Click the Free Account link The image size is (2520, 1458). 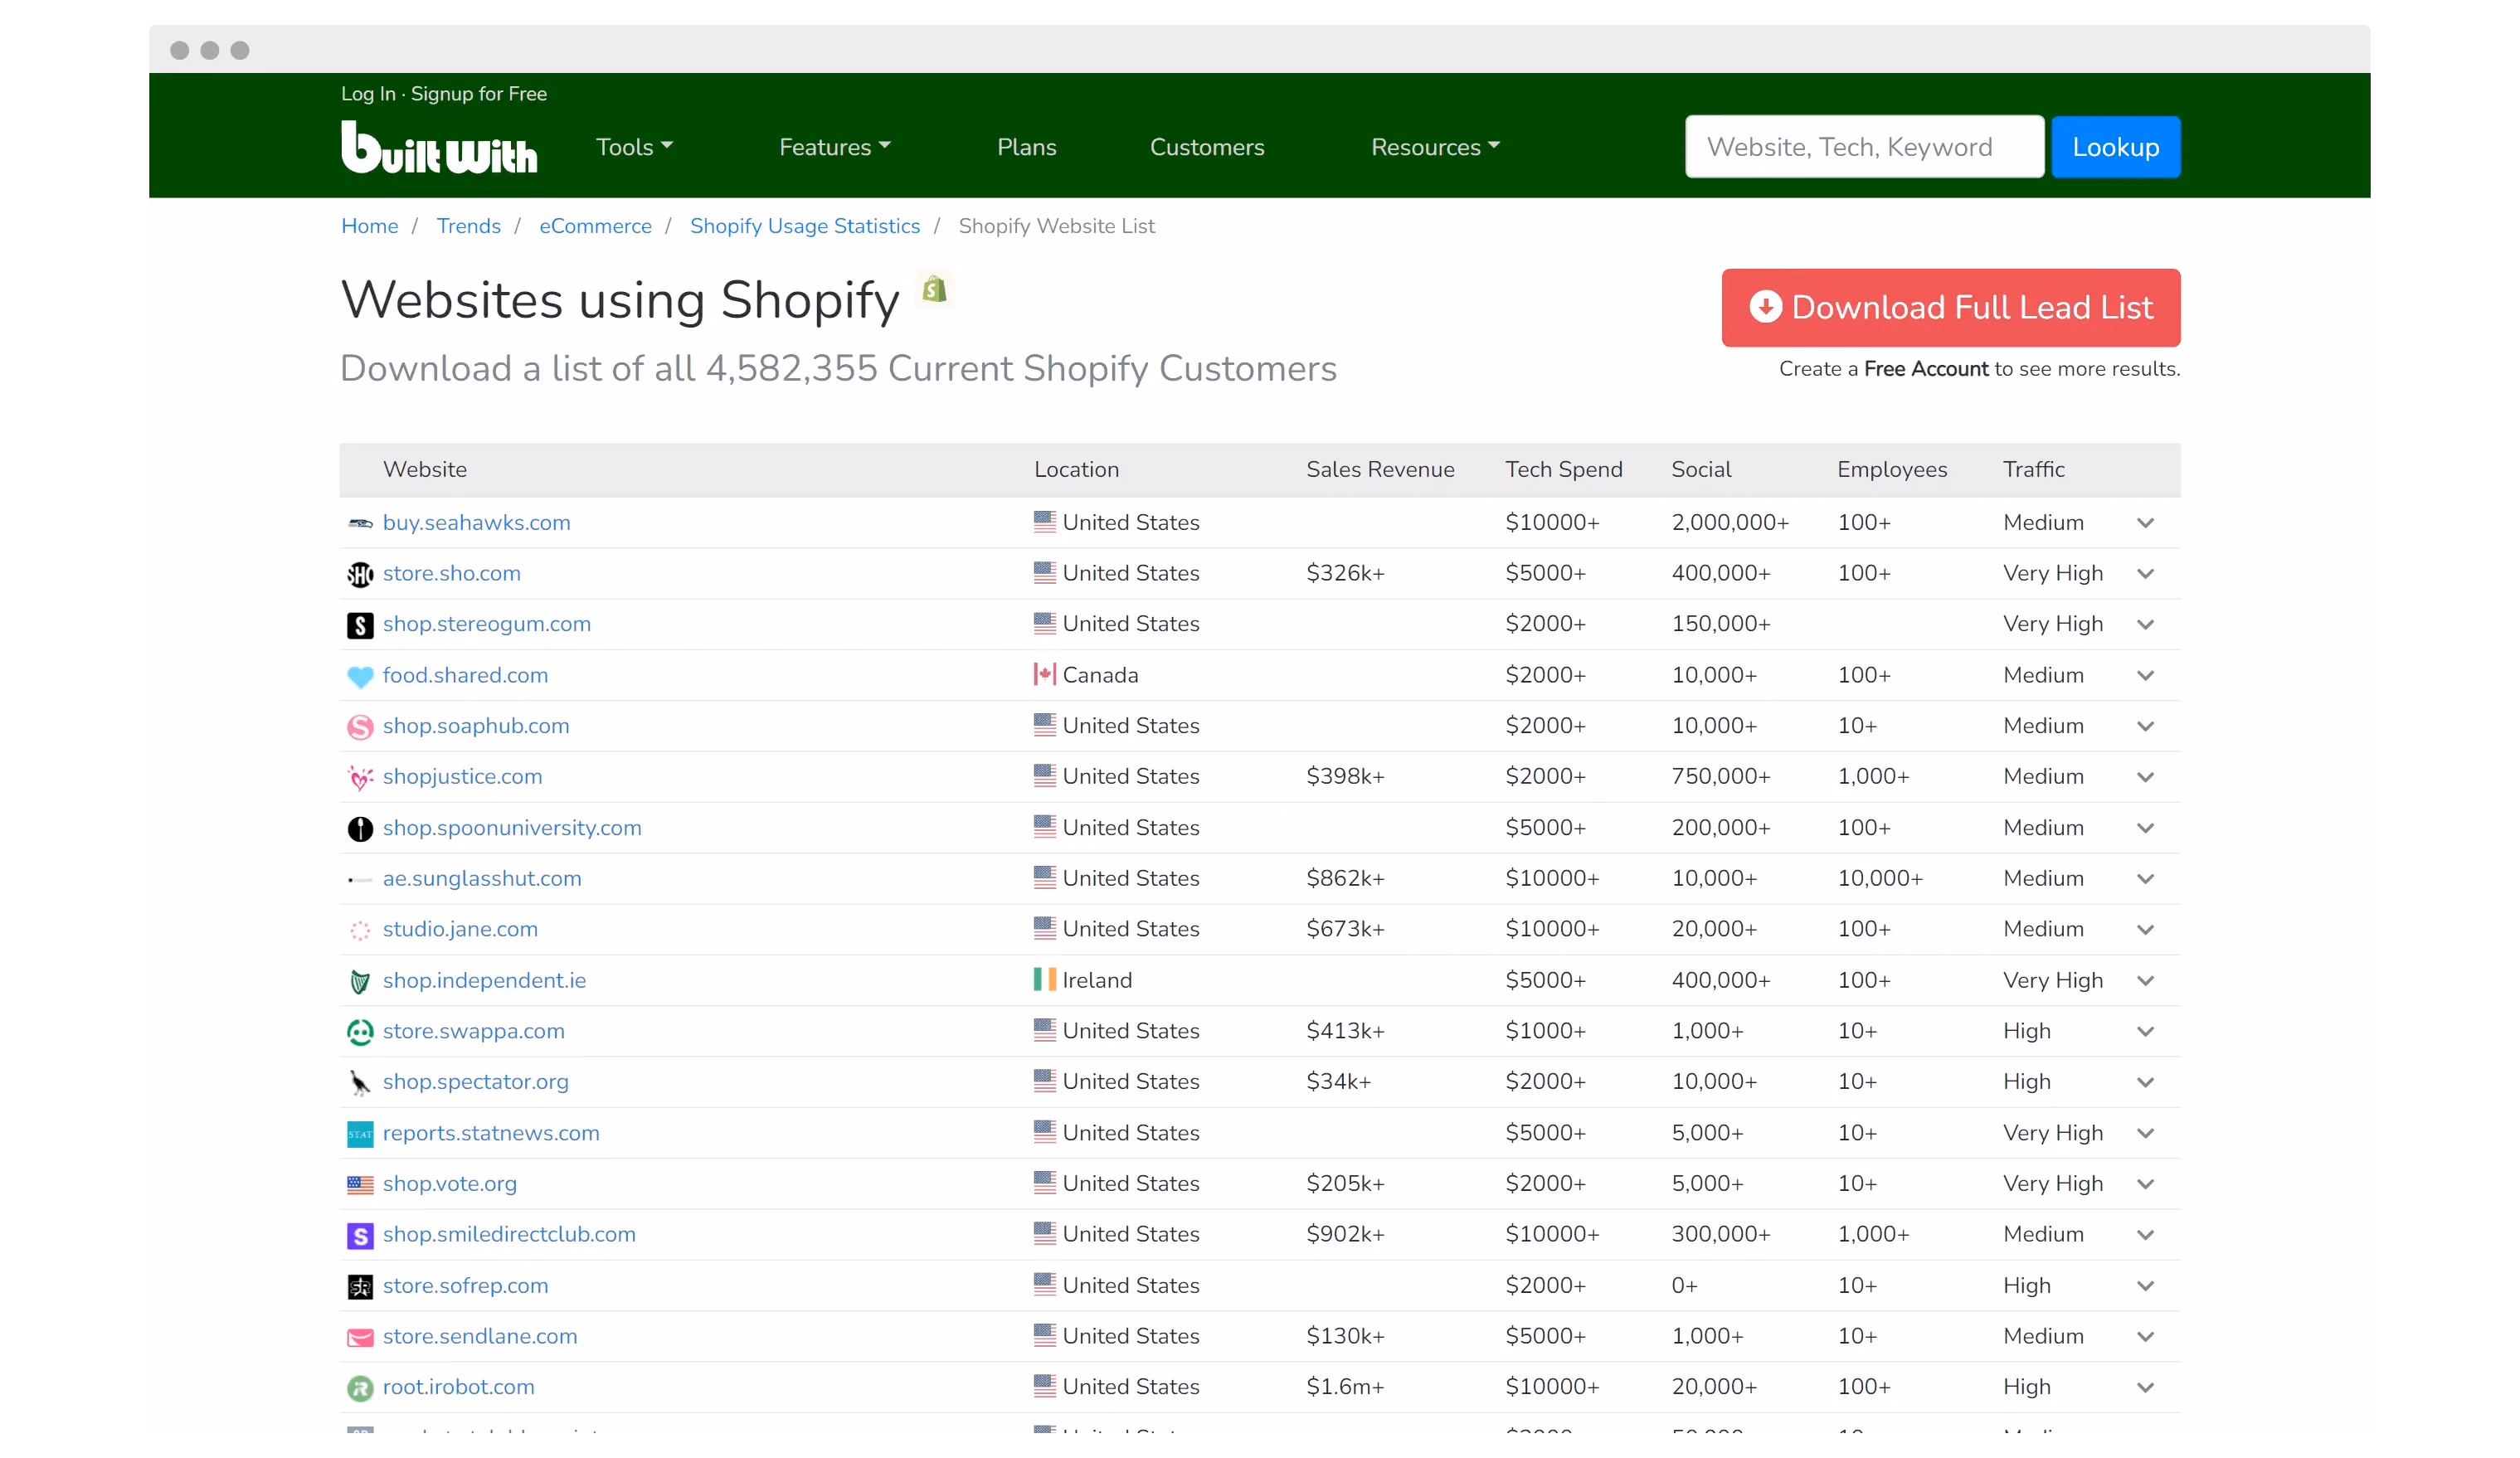pos(1926,369)
